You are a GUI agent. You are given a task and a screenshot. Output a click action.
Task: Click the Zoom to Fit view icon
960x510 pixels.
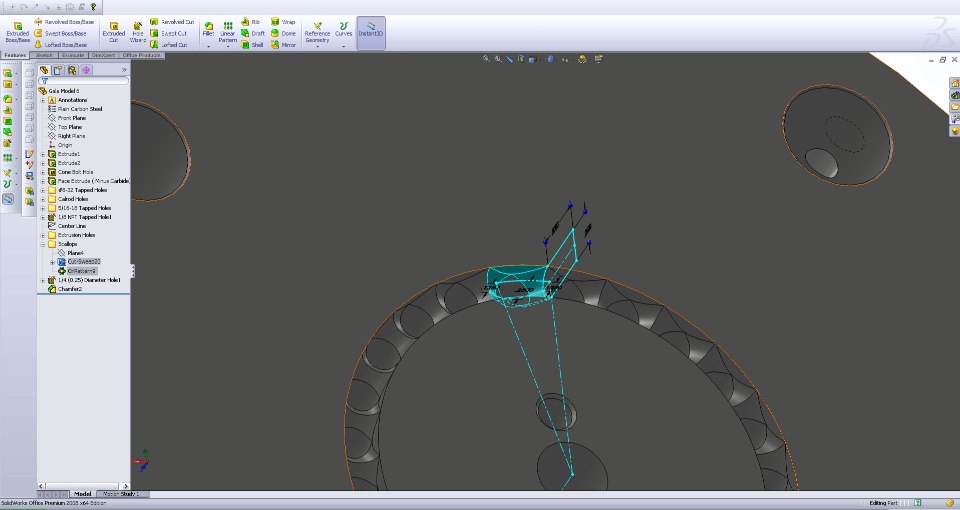pos(486,59)
